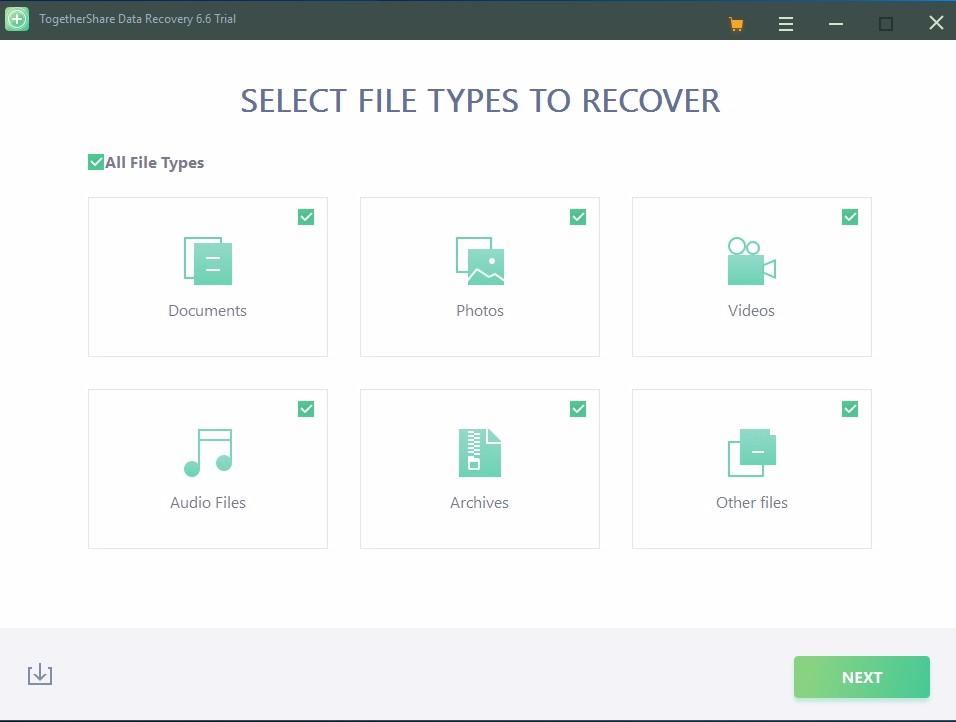Click the Documents file type icon

tap(208, 261)
